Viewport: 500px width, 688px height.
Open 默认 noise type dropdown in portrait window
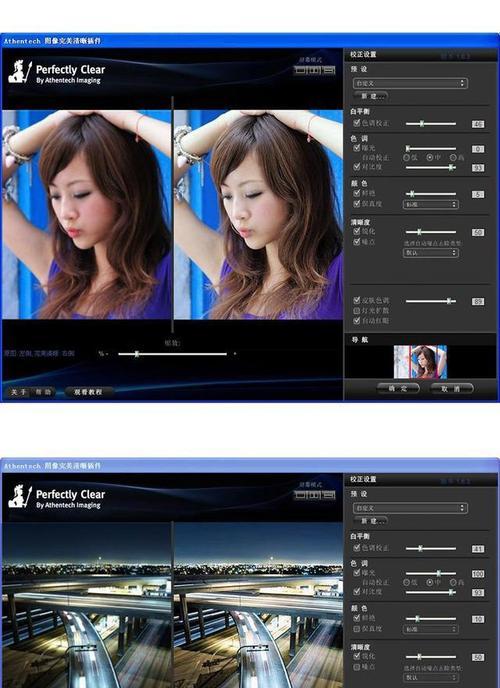point(431,253)
